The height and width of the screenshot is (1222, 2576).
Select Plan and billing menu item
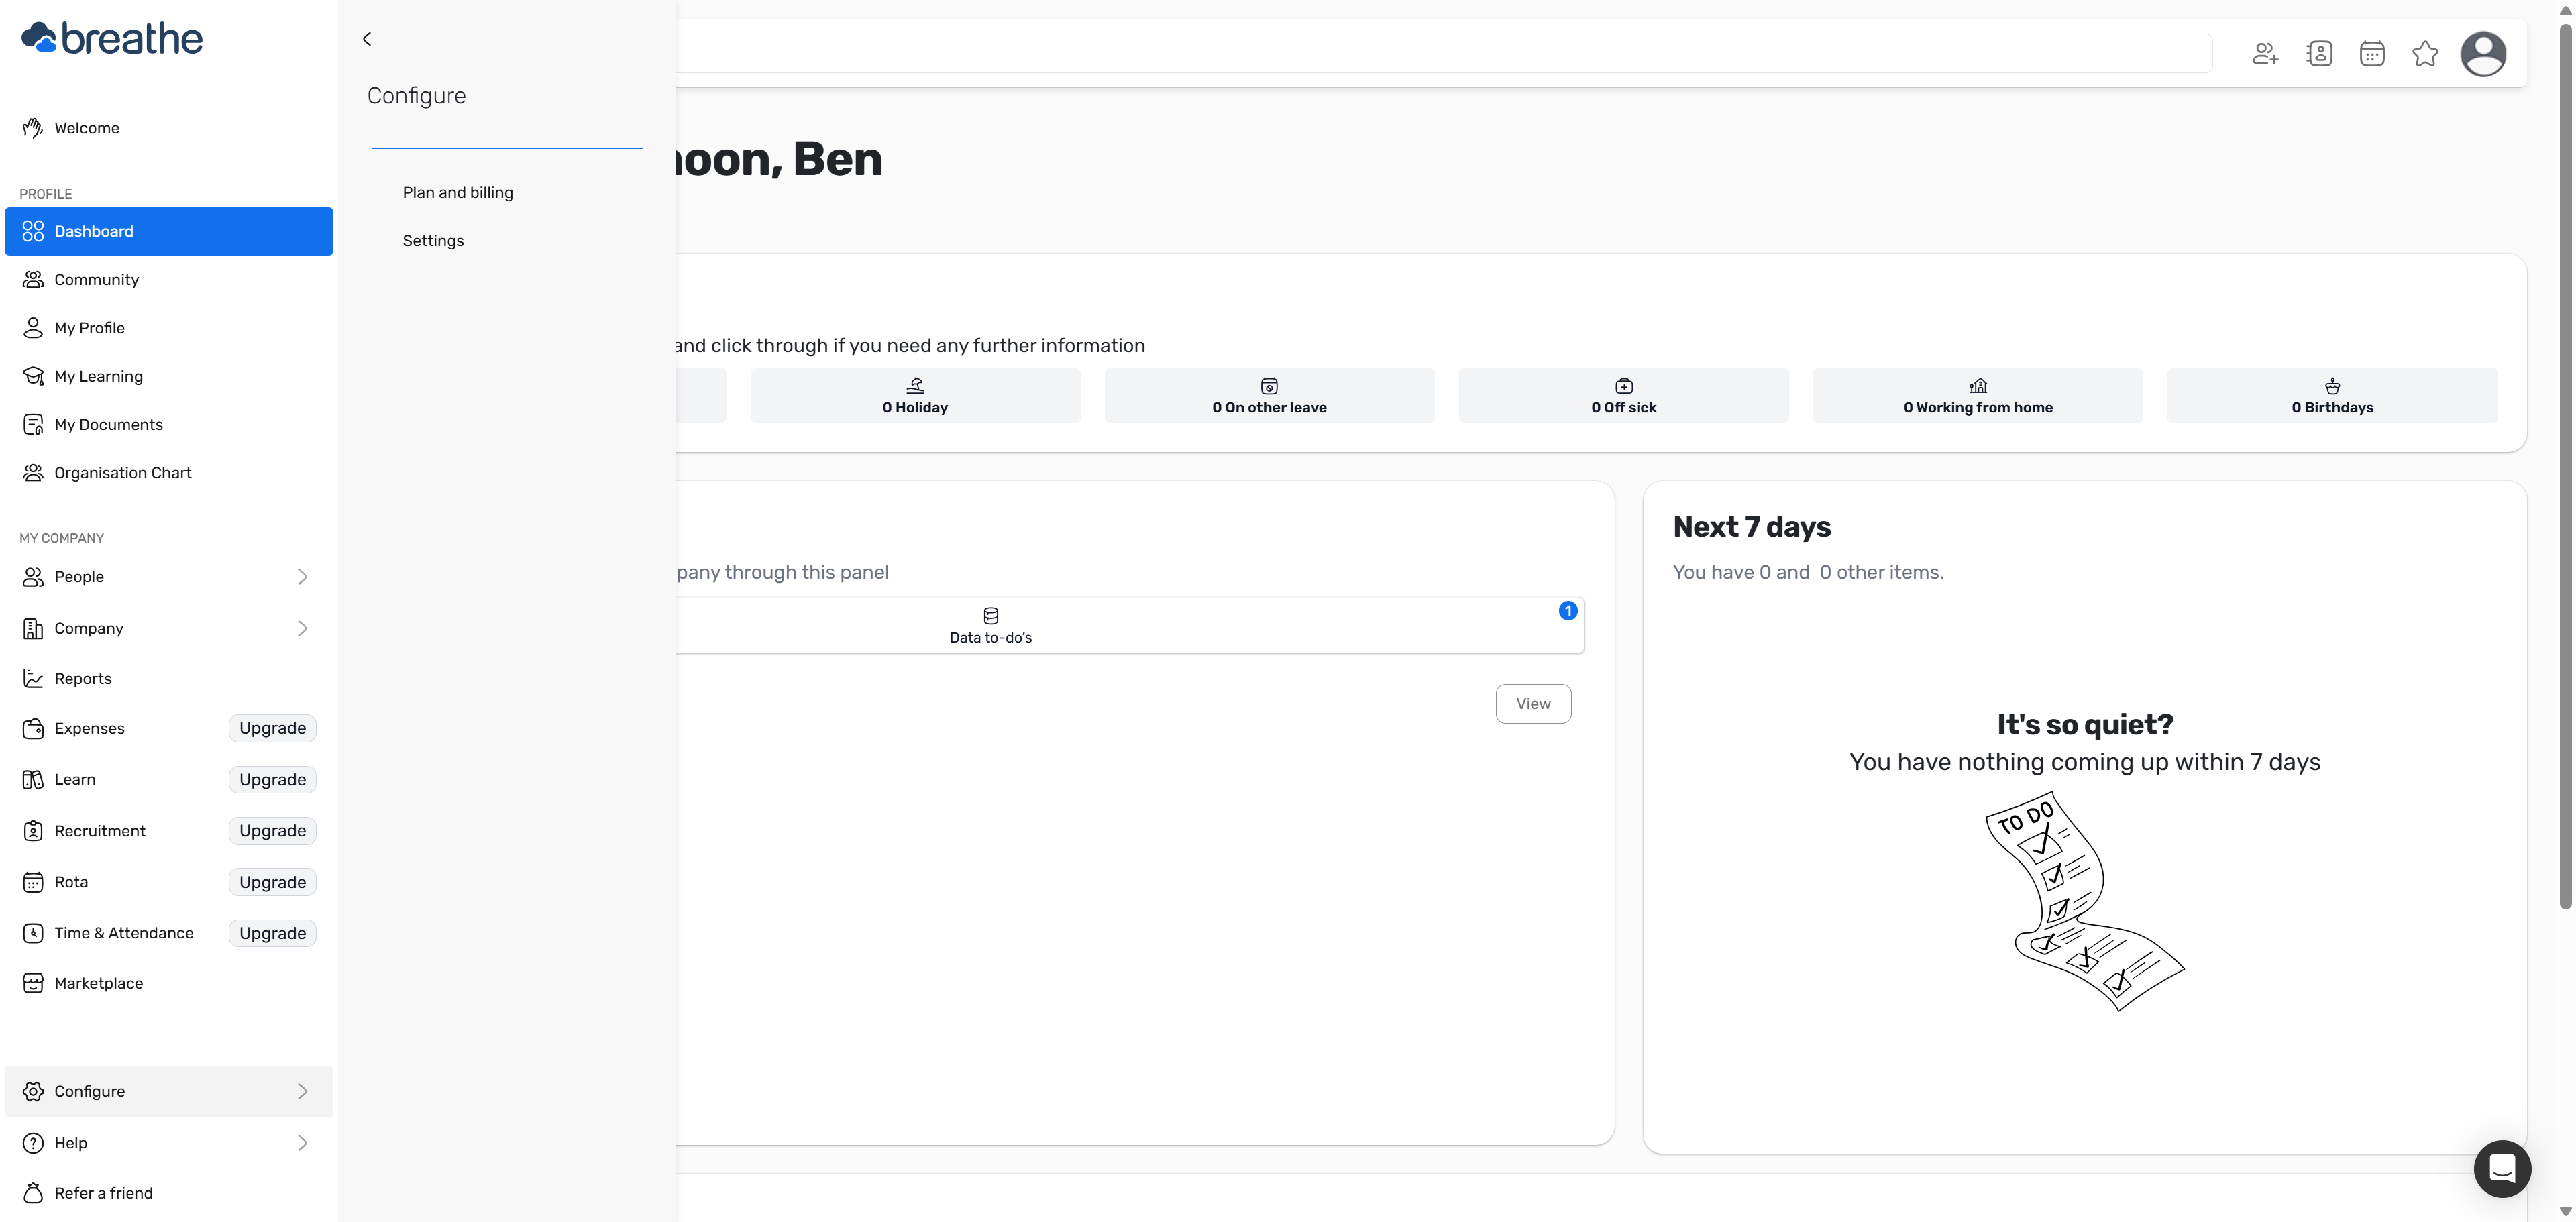[x=458, y=193]
